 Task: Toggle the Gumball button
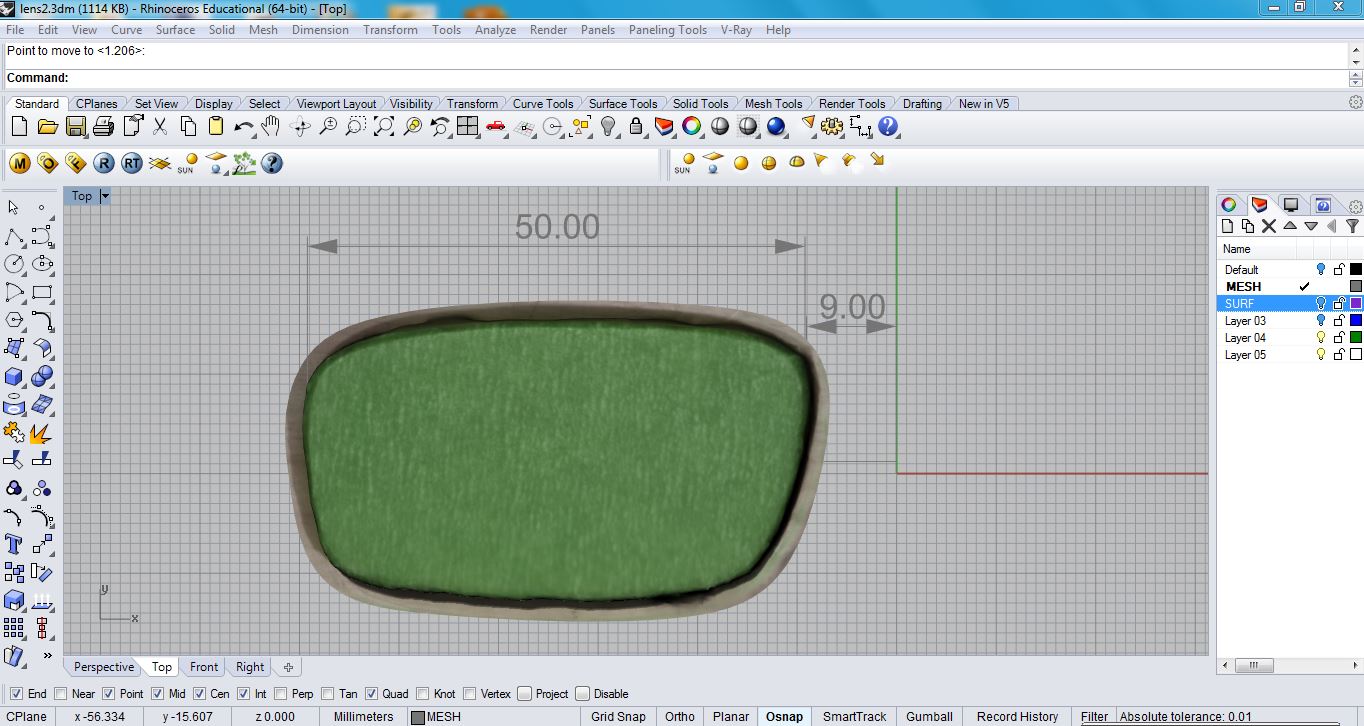(930, 716)
